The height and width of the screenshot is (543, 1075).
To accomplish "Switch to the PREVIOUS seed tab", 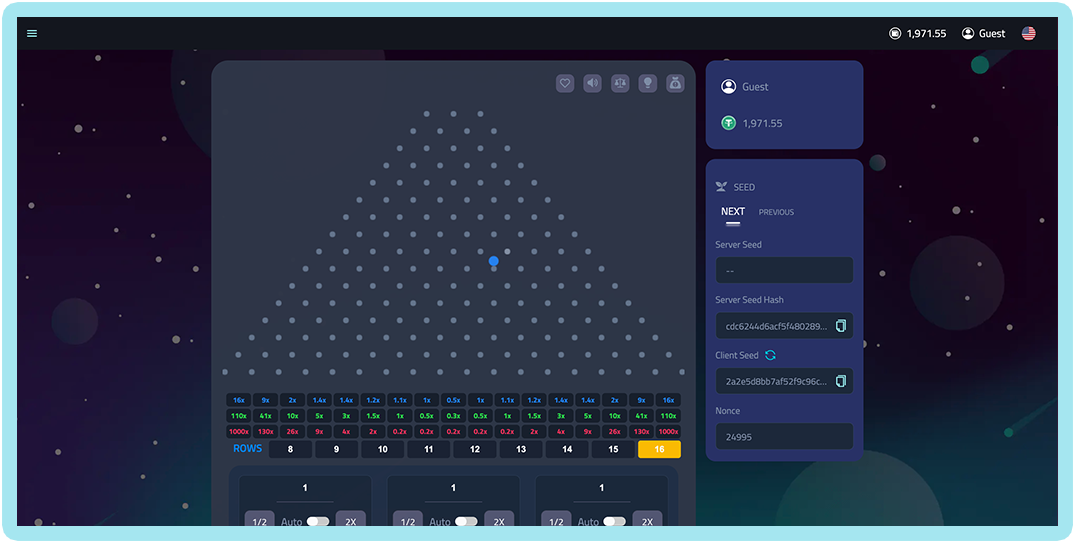I will pyautogui.click(x=776, y=213).
